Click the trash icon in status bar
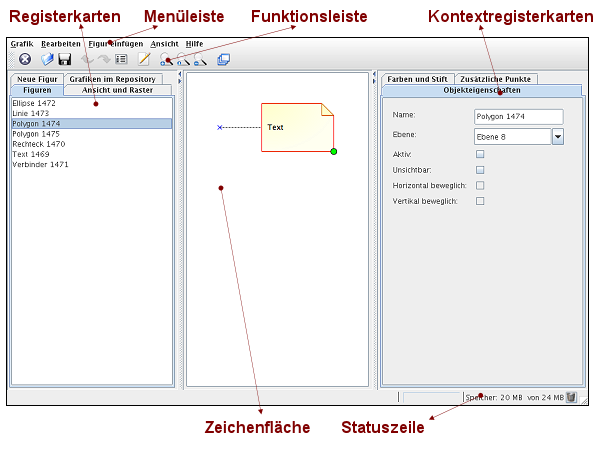This screenshot has height=450, width=605. 571,397
